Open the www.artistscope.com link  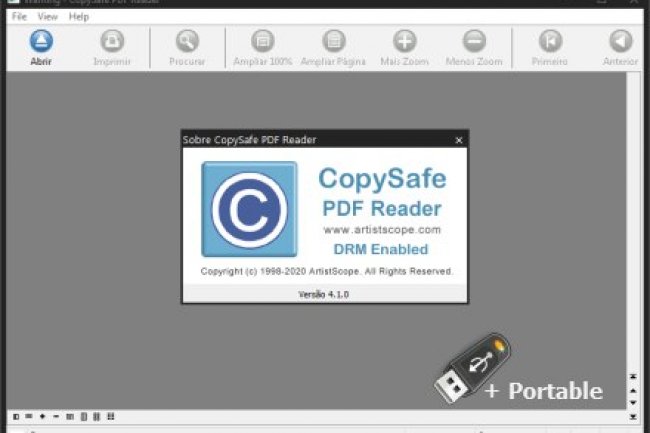[382, 230]
